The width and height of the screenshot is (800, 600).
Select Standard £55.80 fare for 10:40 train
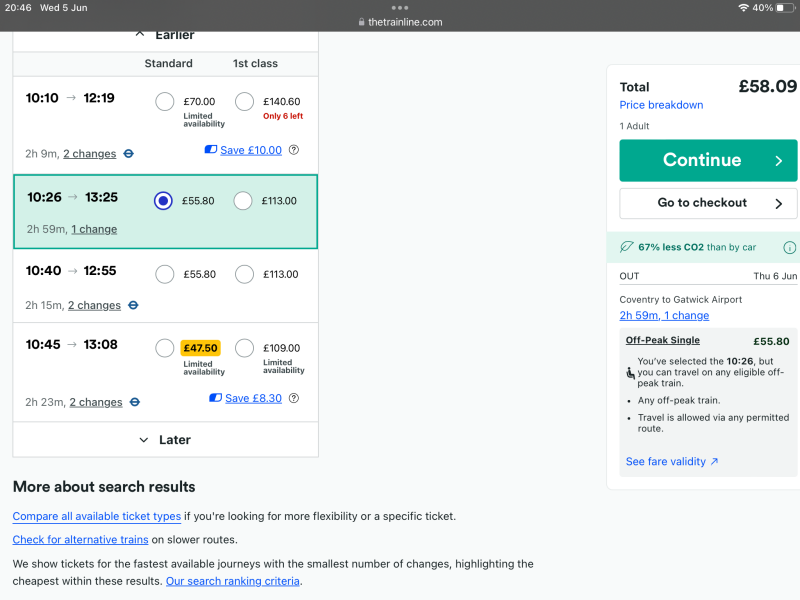[x=165, y=274]
